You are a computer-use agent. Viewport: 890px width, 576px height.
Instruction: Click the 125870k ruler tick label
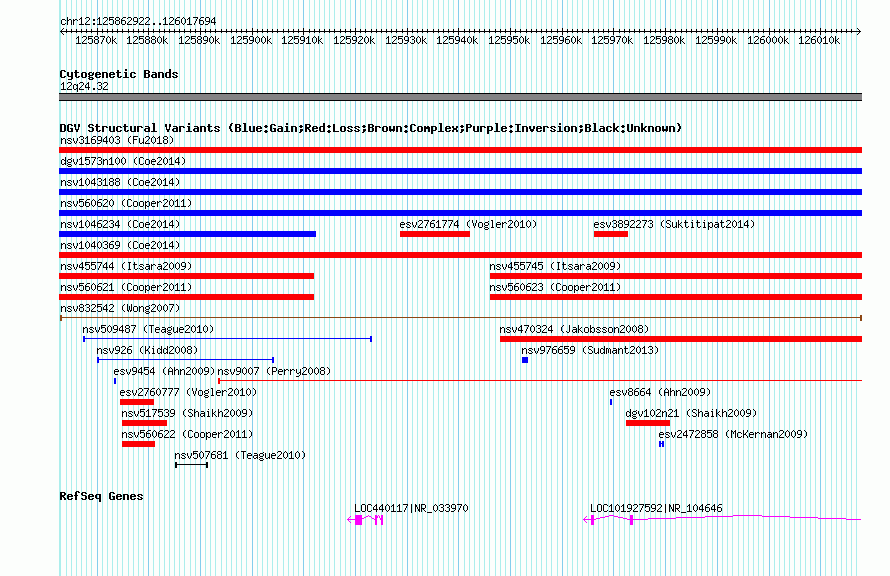(96, 40)
